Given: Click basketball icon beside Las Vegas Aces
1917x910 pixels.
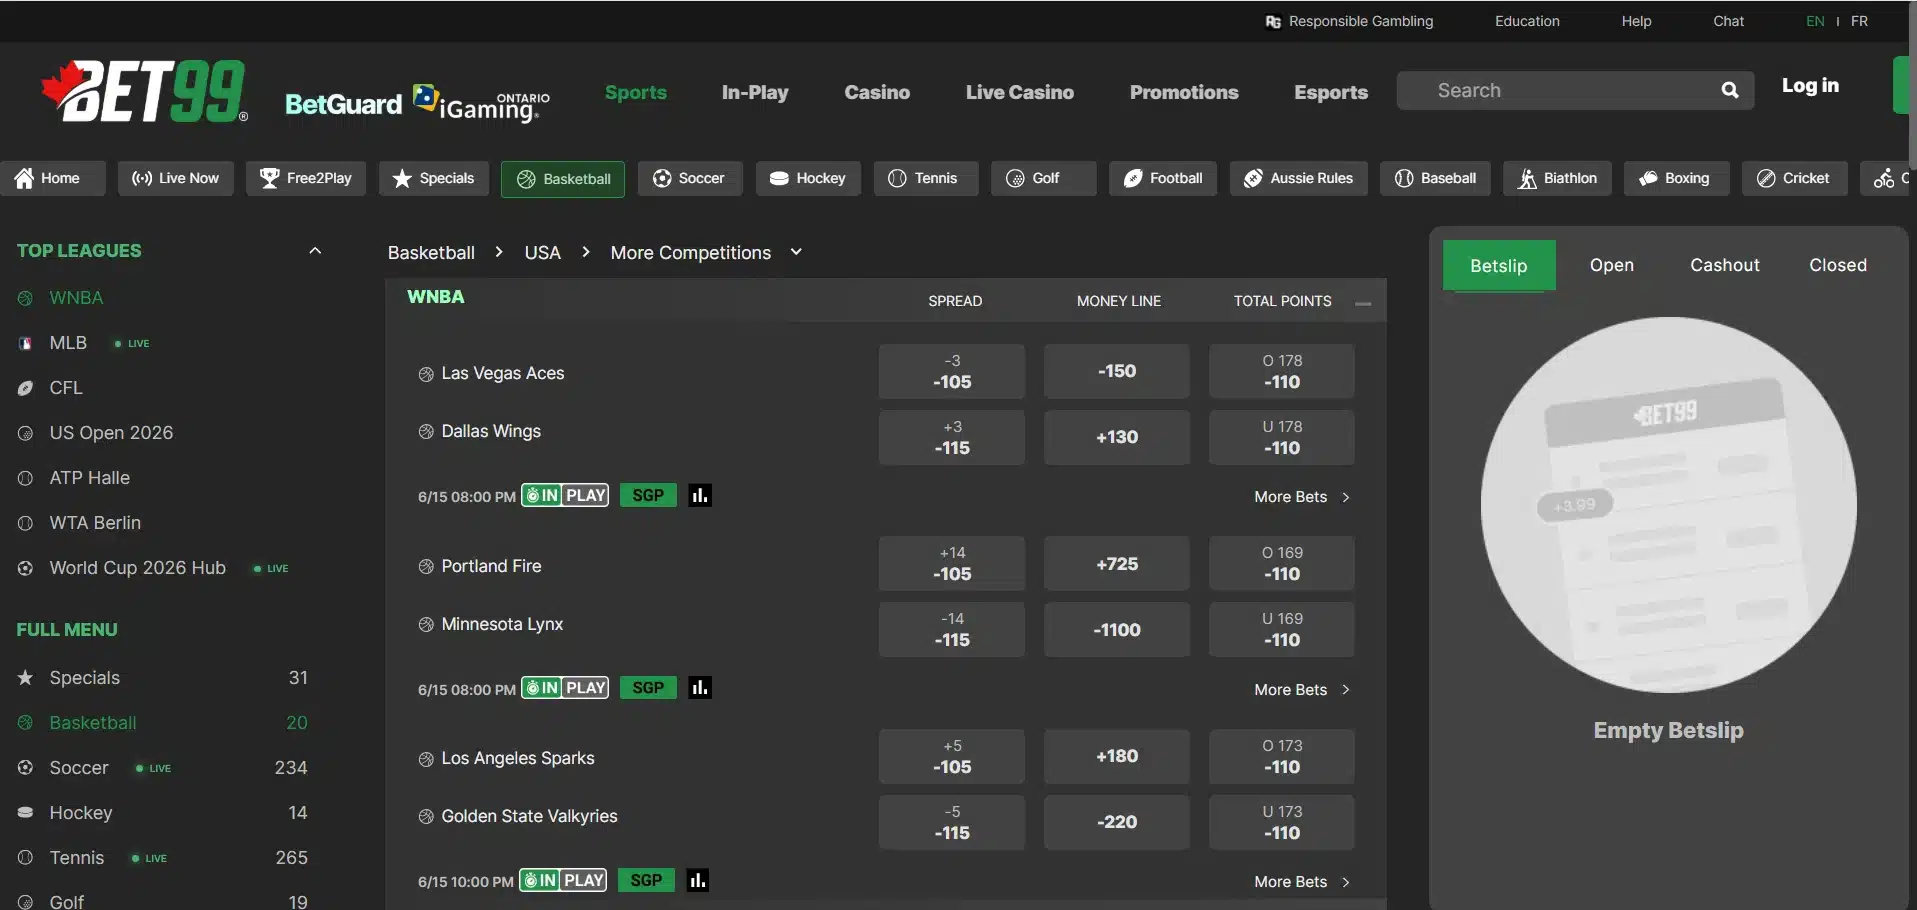Looking at the screenshot, I should [x=426, y=374].
